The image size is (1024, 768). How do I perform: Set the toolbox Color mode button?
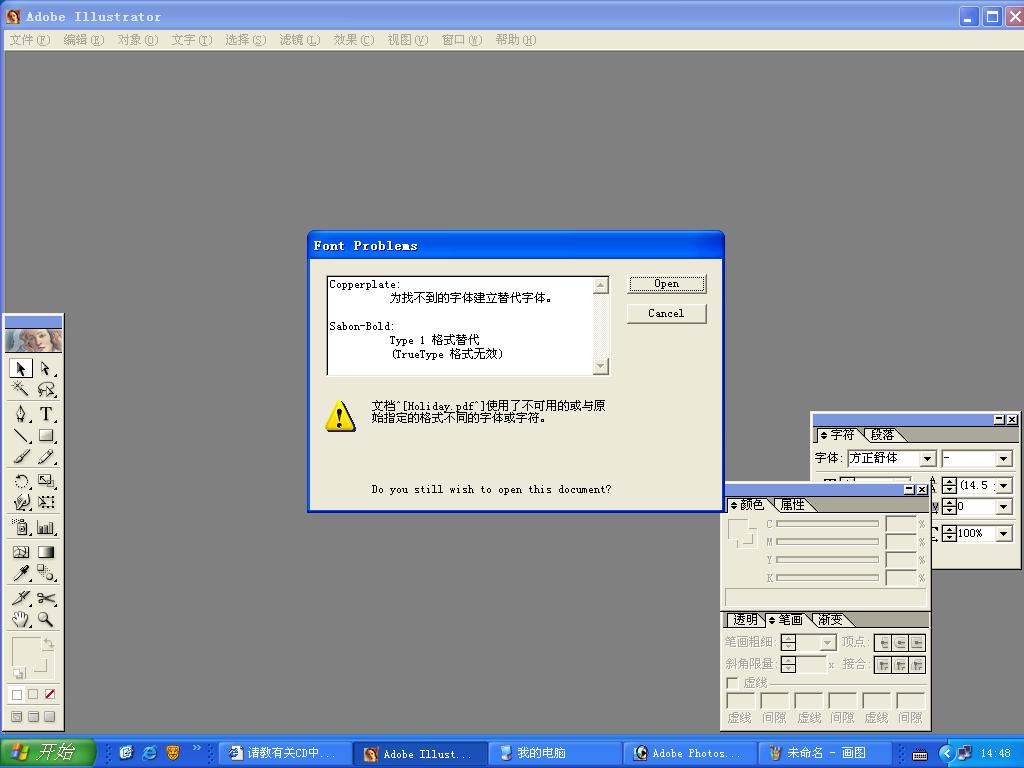pos(17,695)
